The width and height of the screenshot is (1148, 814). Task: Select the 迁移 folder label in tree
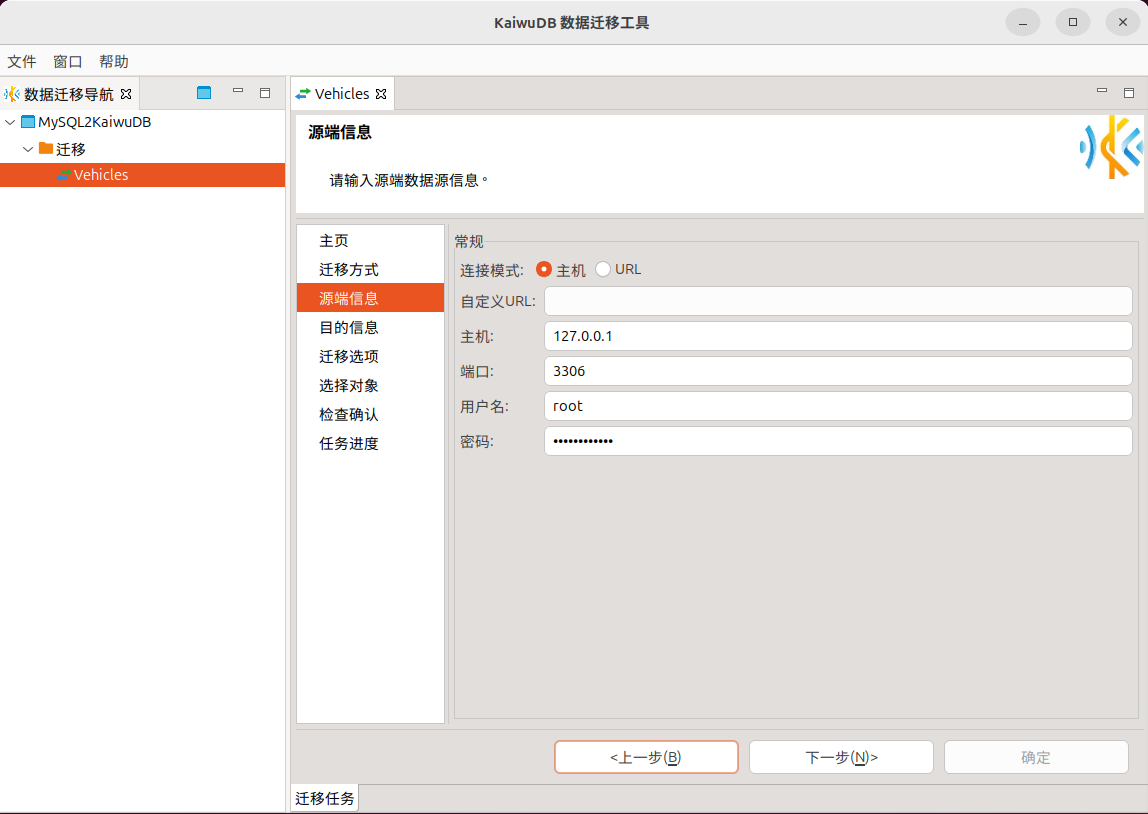tap(71, 149)
